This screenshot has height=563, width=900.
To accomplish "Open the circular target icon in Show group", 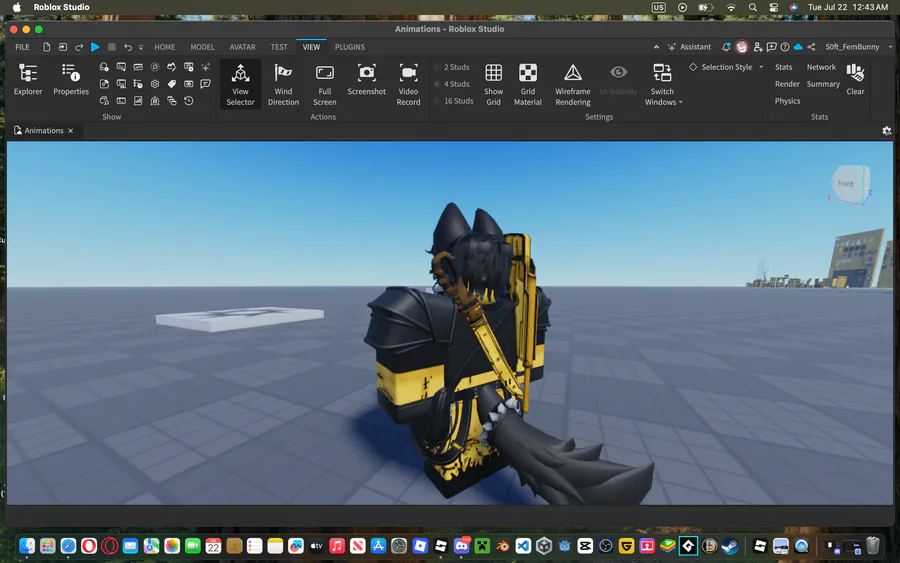I will tap(155, 67).
